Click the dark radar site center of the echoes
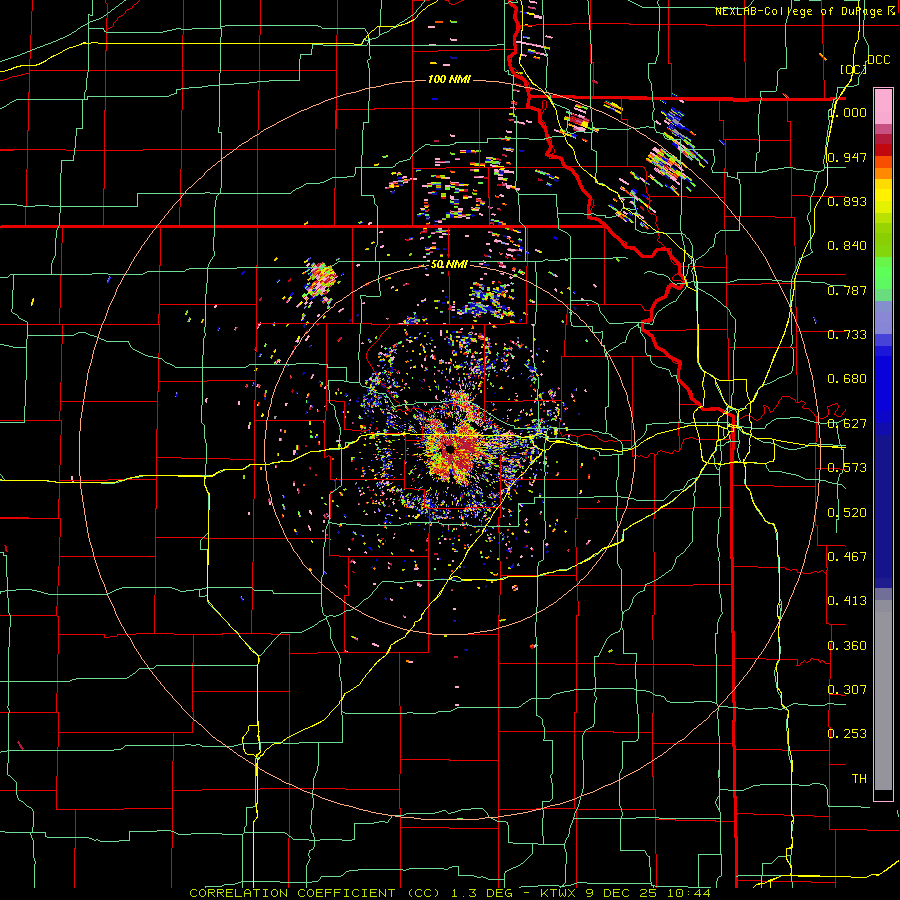This screenshot has height=900, width=900. pos(449,449)
